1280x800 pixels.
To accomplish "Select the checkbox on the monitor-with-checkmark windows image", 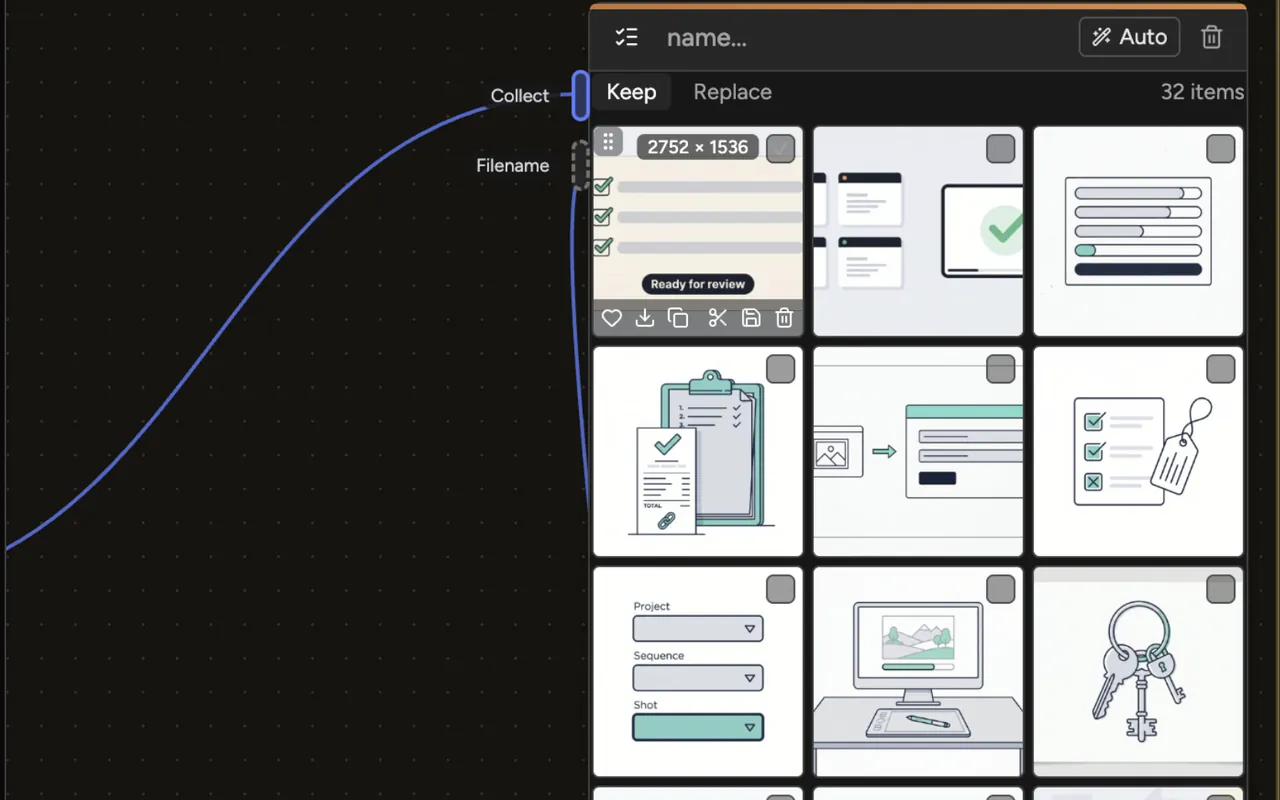I will [x=1001, y=149].
